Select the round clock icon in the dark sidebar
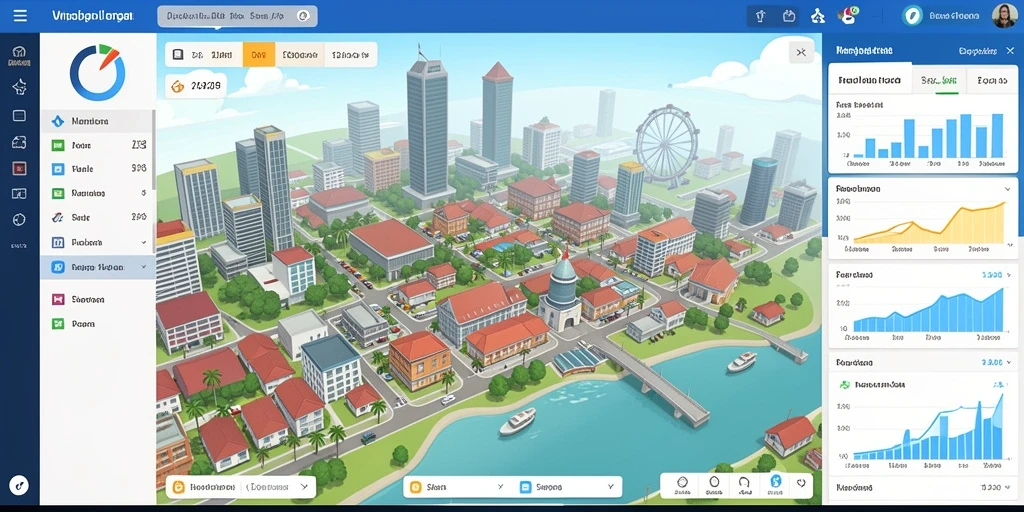This screenshot has height=512, width=1024. point(19,220)
